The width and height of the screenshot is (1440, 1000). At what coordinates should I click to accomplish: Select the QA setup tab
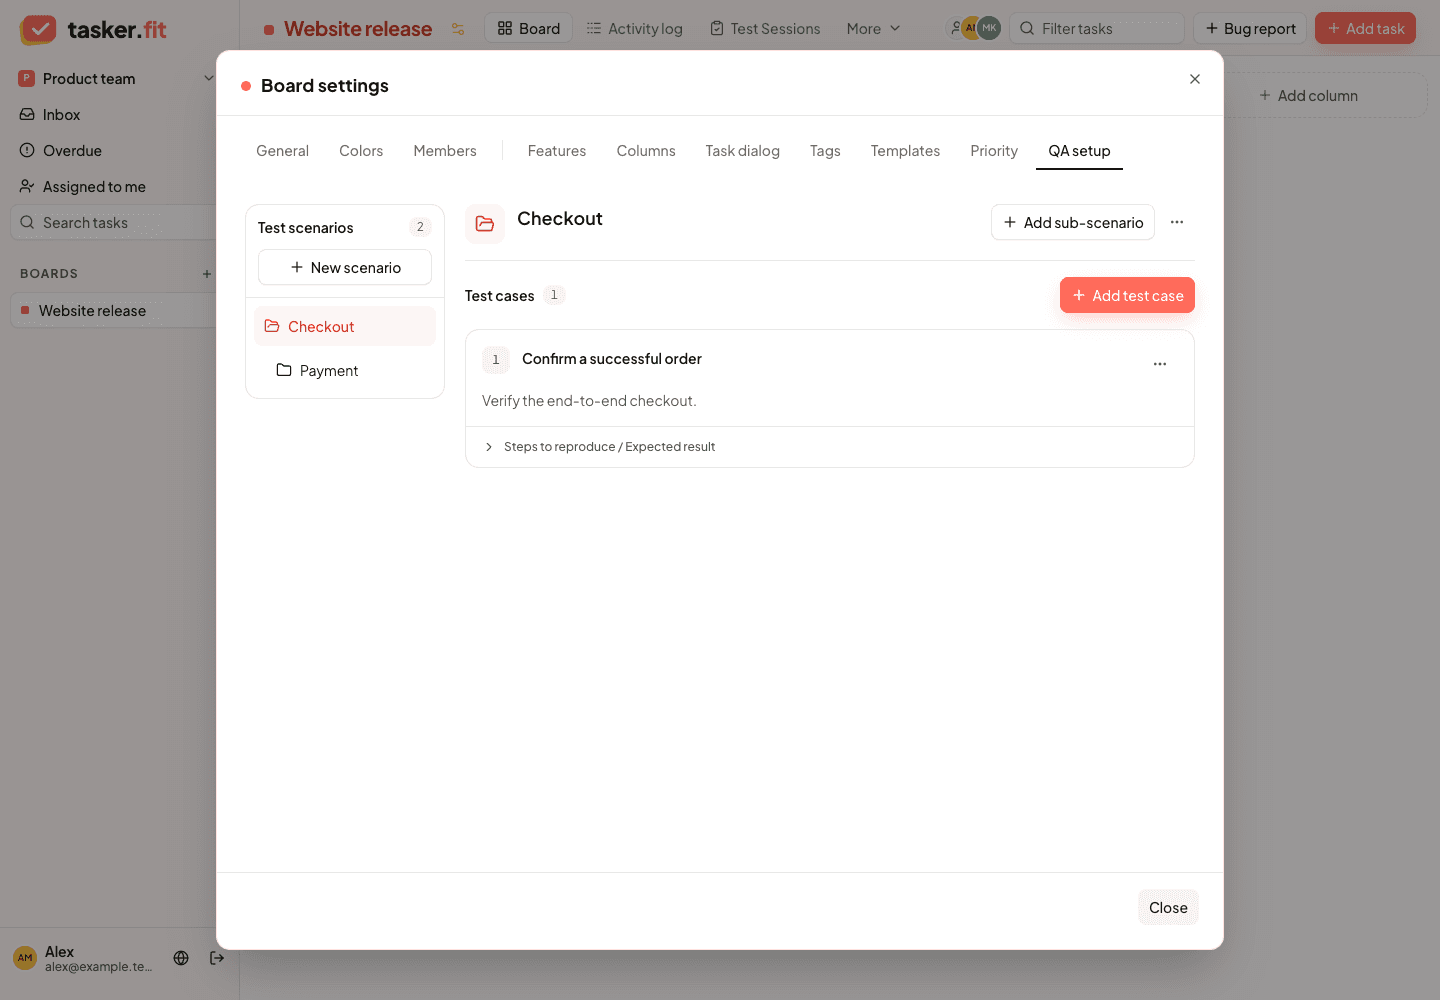[1079, 151]
